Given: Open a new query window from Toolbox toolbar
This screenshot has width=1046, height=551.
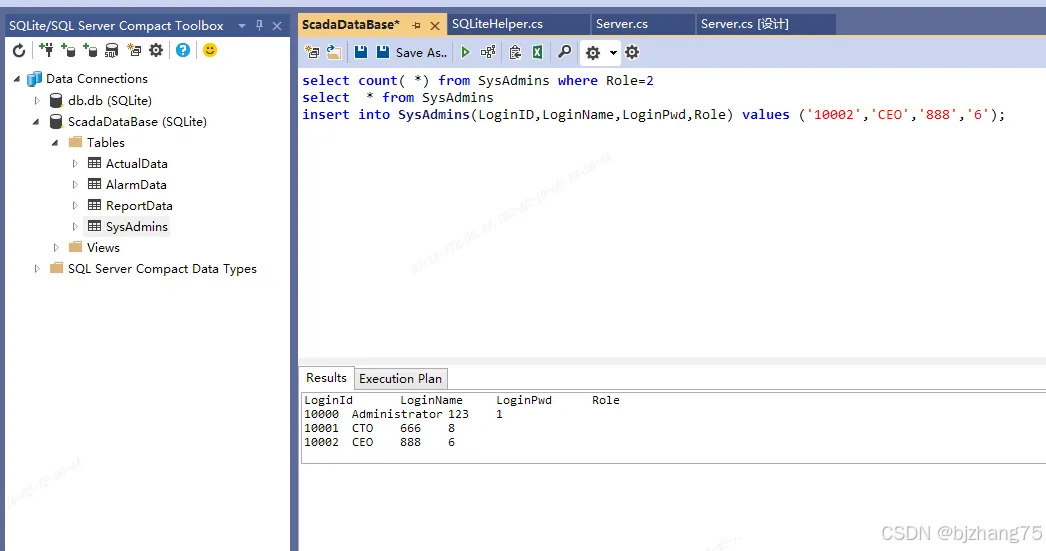Looking at the screenshot, I should tap(134, 50).
